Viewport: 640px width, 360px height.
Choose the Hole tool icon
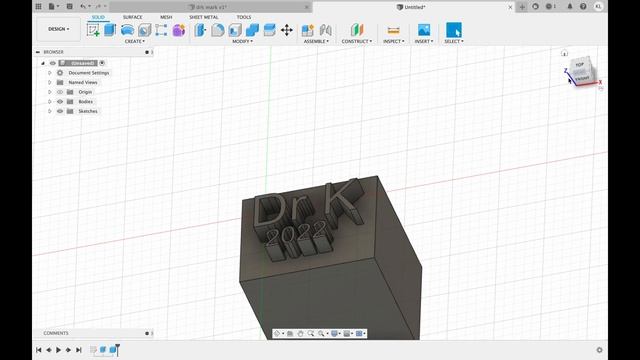(144, 30)
